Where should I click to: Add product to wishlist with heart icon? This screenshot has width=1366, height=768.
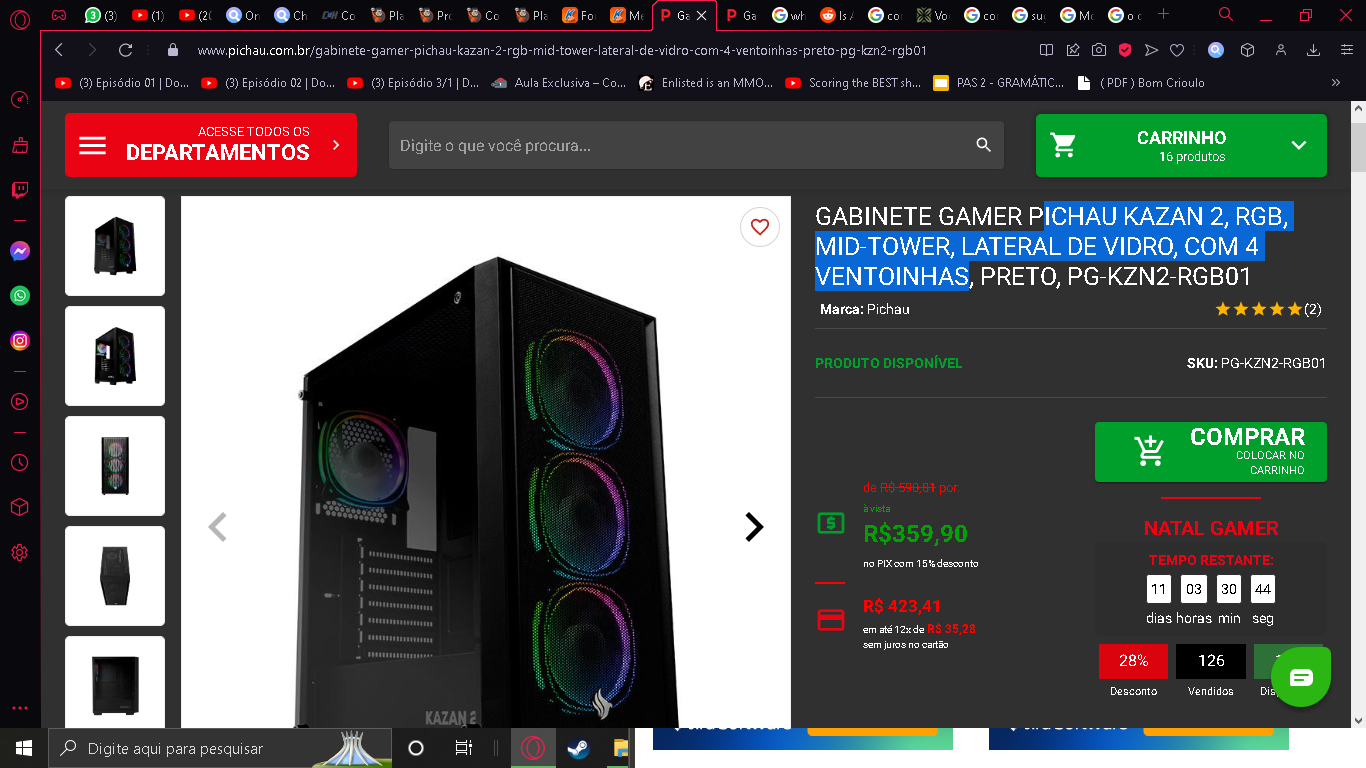760,227
